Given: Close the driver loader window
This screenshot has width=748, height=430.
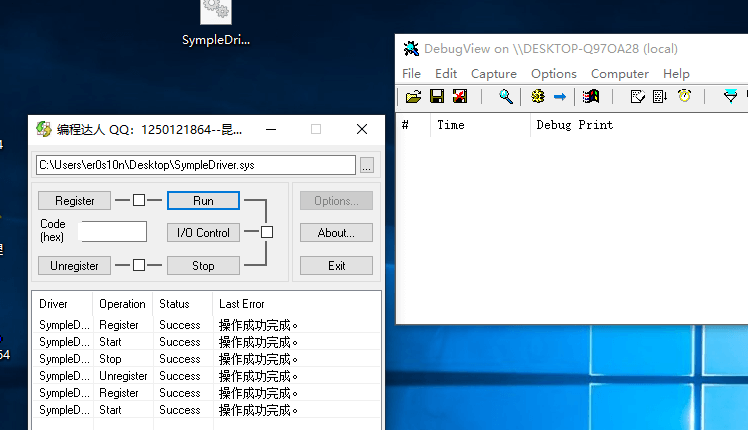Looking at the screenshot, I should pos(362,129).
